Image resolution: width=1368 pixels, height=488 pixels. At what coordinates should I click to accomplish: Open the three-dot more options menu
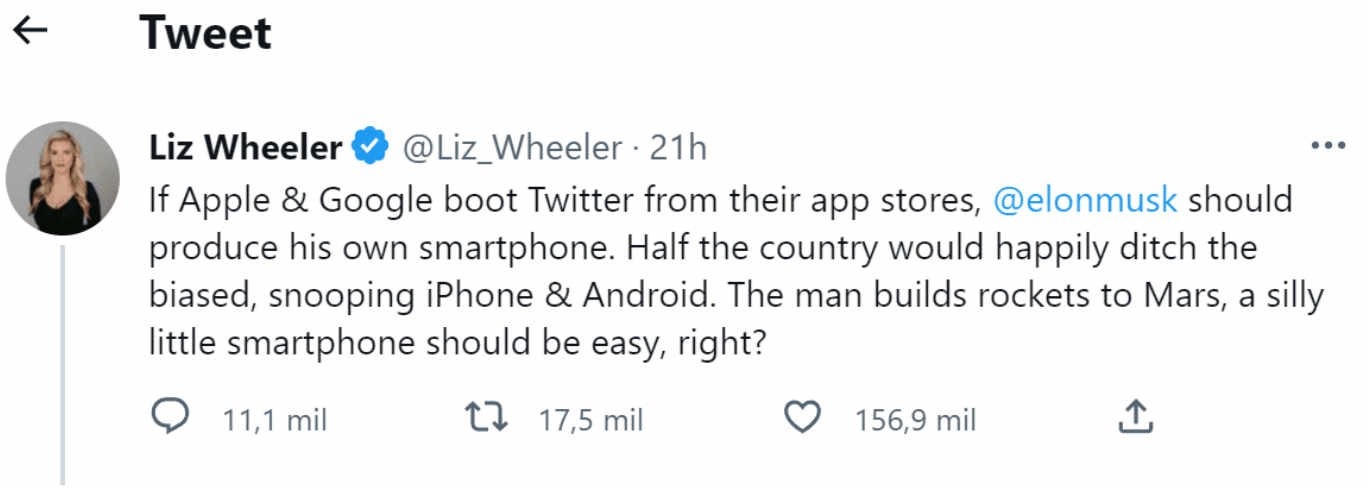pyautogui.click(x=1327, y=147)
